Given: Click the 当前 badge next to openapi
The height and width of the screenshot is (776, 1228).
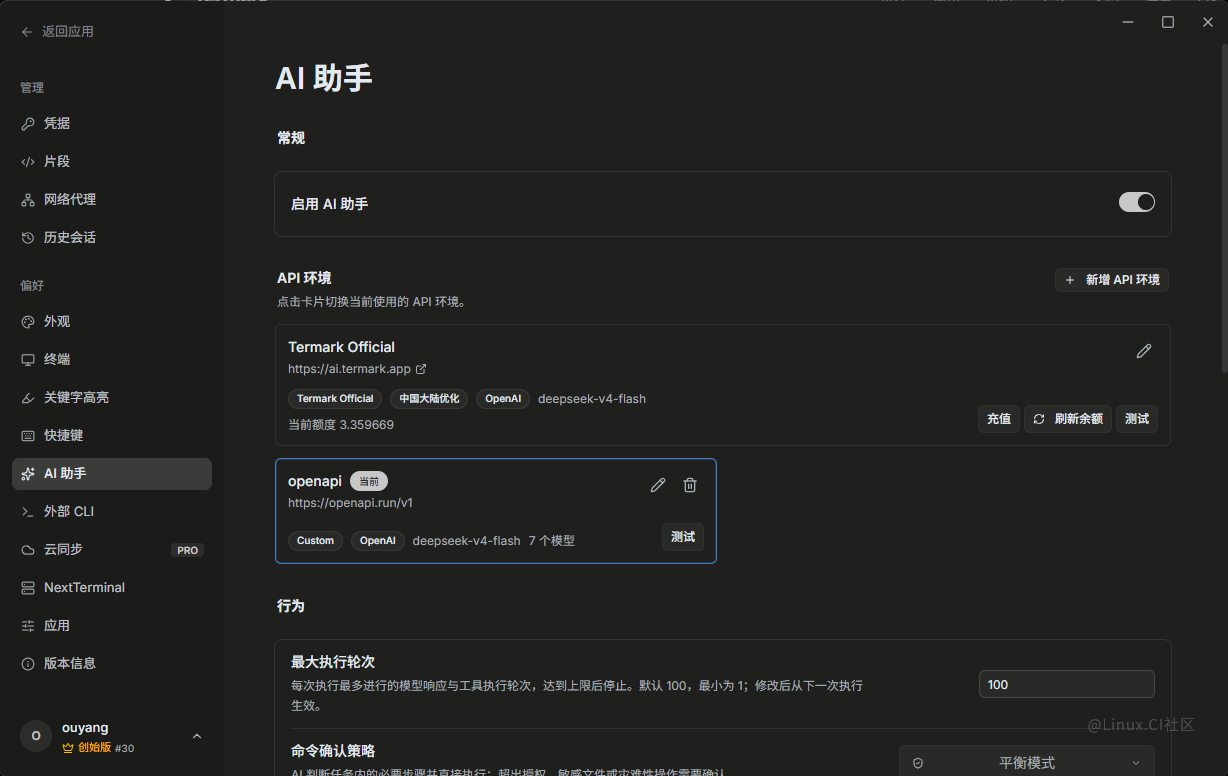Looking at the screenshot, I should (x=369, y=482).
